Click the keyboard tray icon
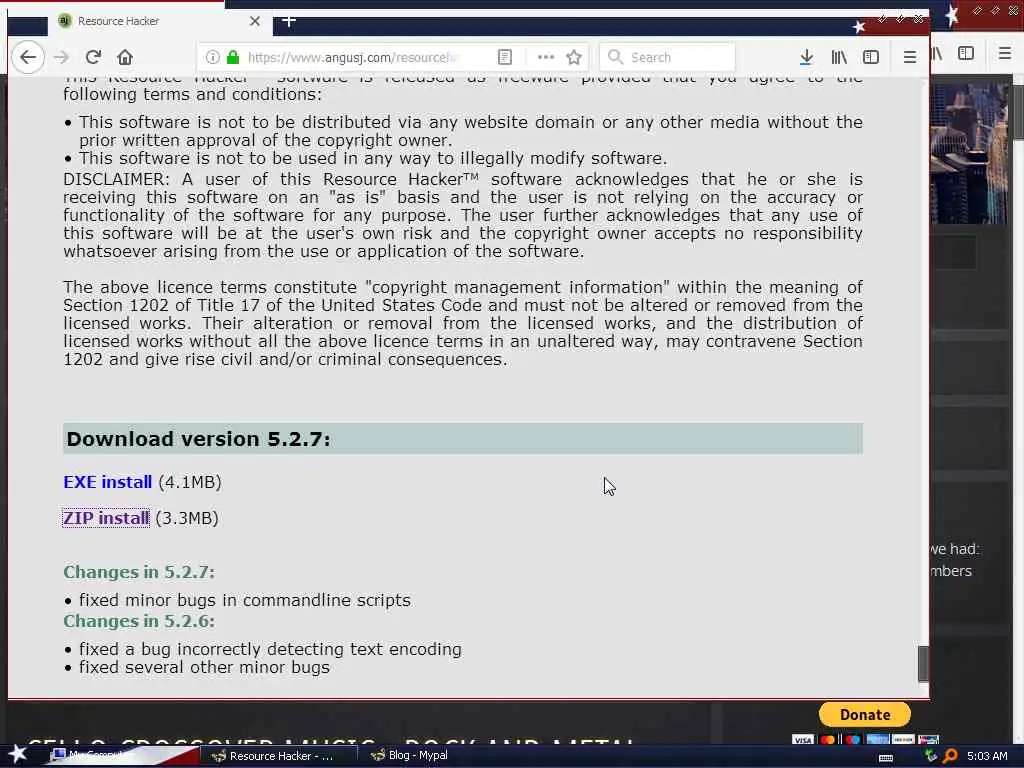 tap(886, 757)
